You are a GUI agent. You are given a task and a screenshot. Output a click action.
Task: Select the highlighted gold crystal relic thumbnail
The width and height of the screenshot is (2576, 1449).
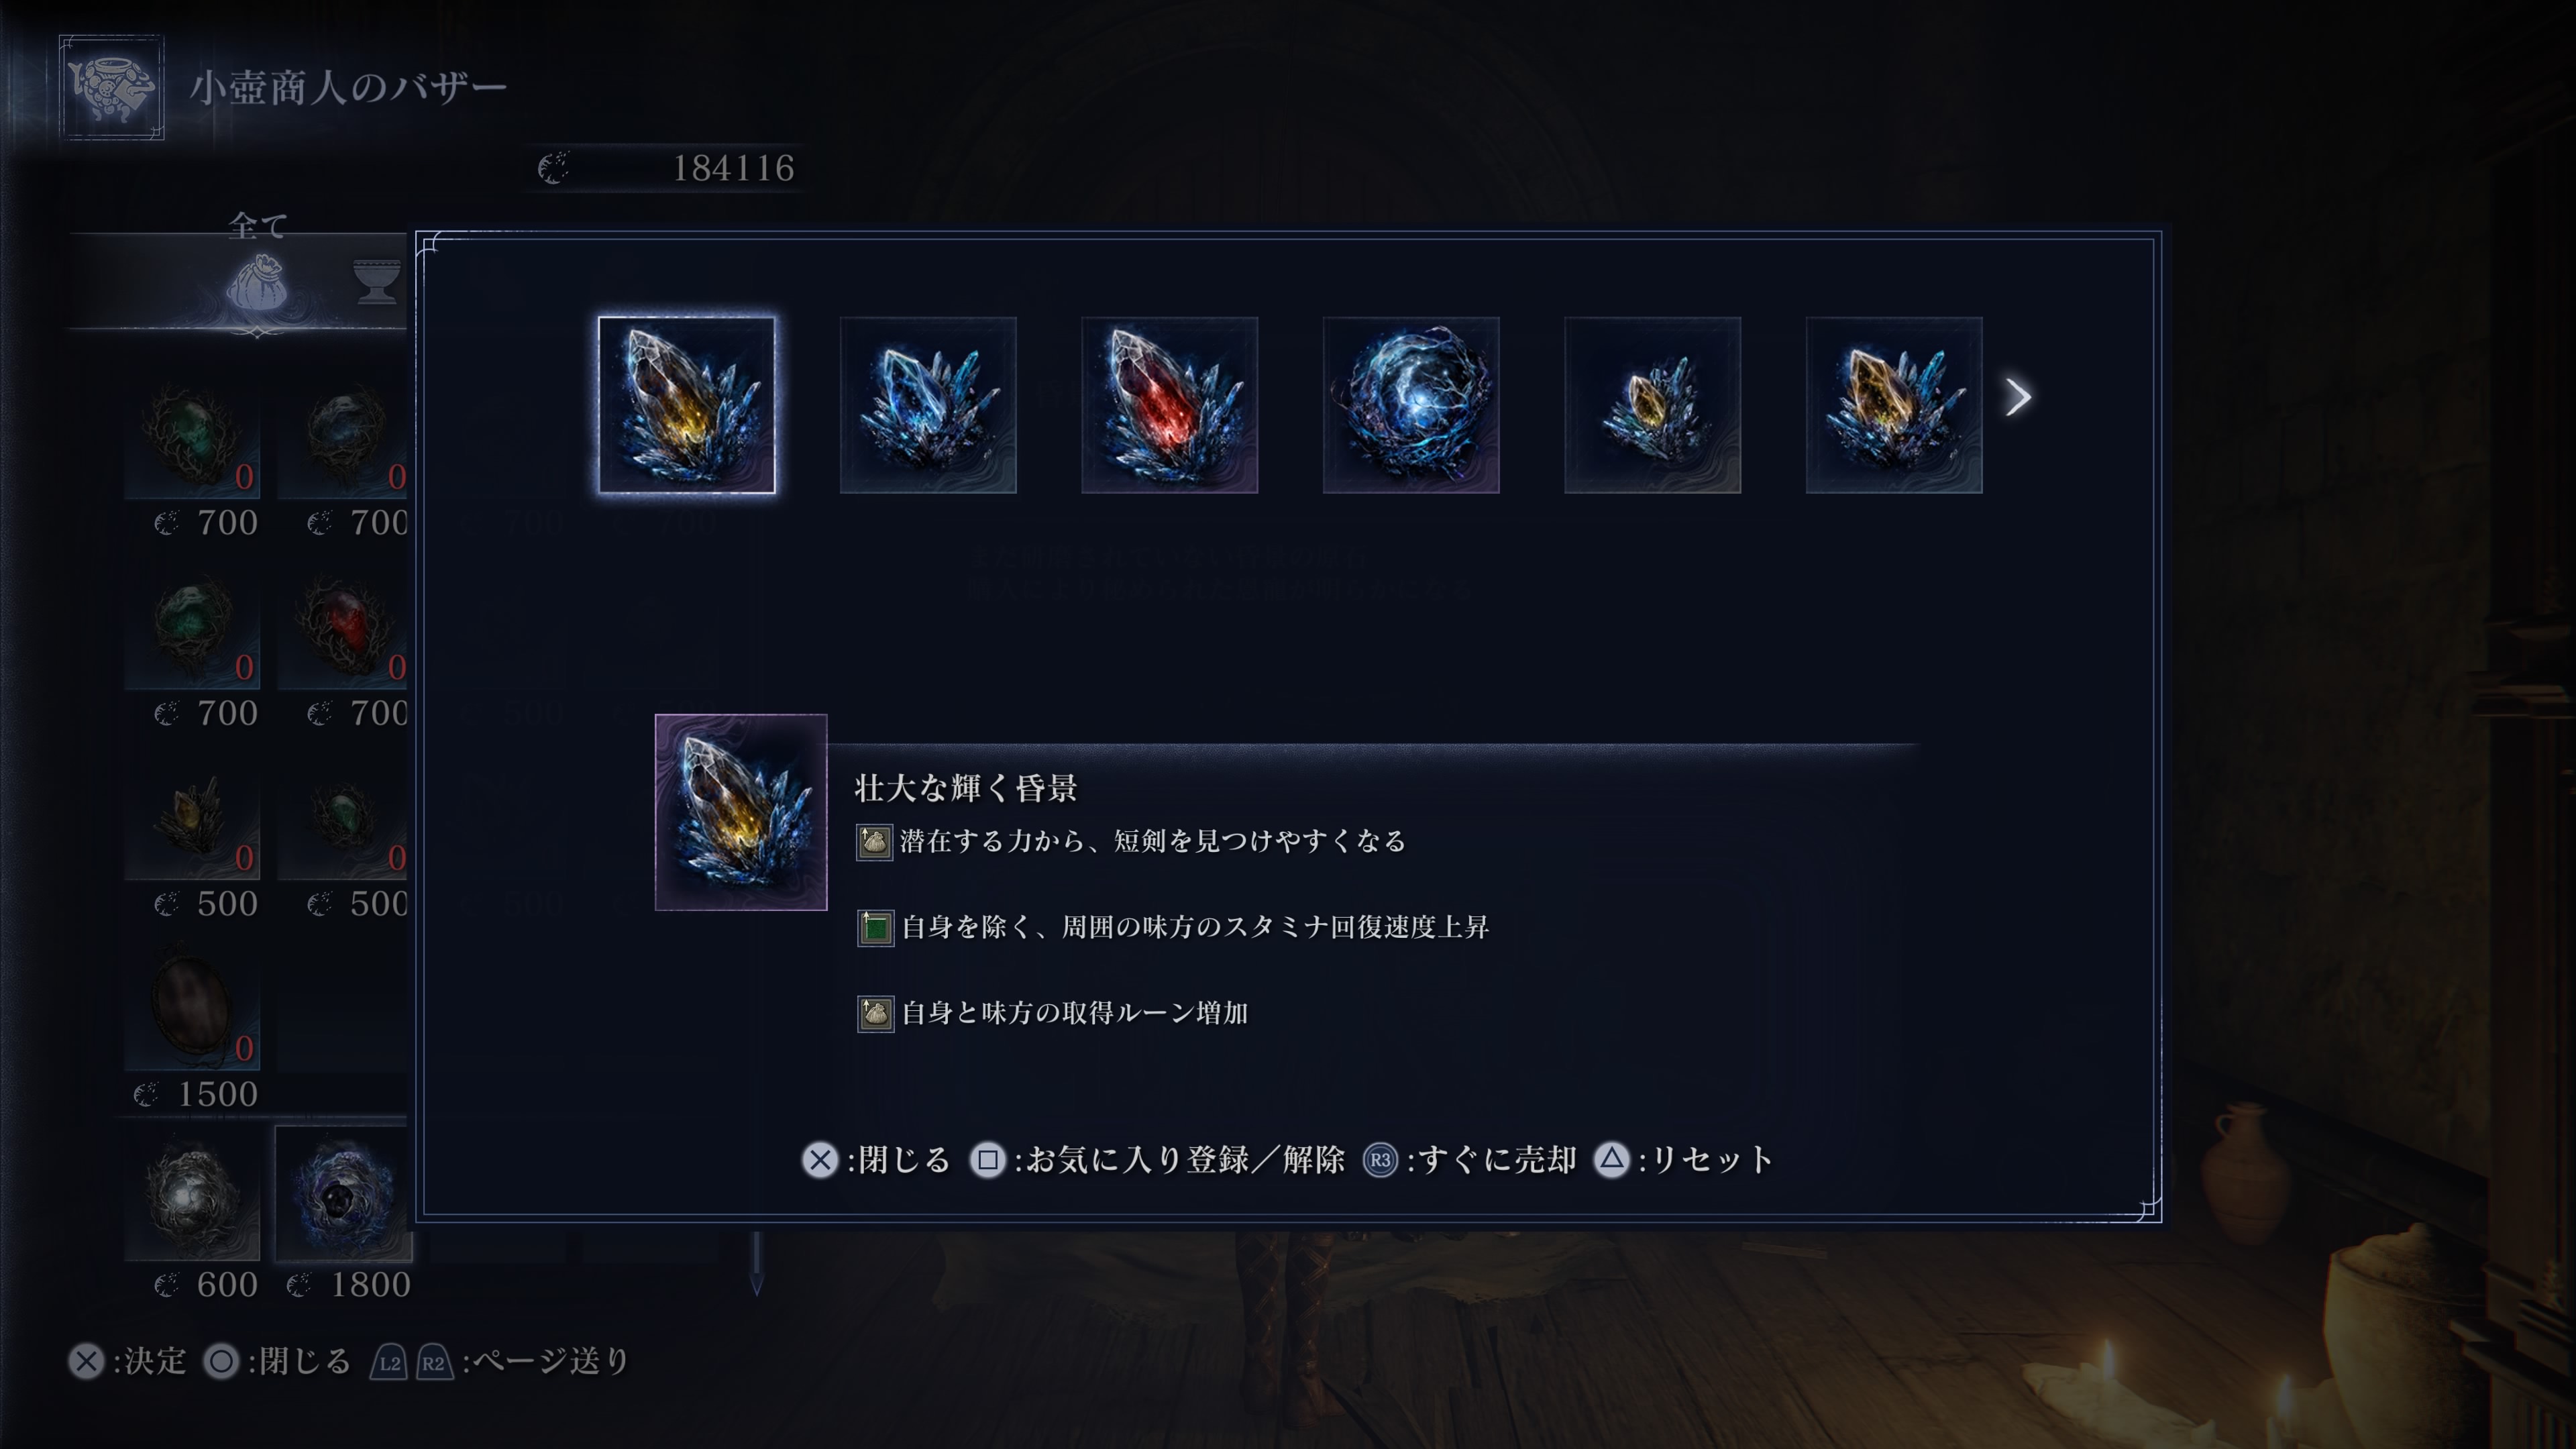point(686,405)
